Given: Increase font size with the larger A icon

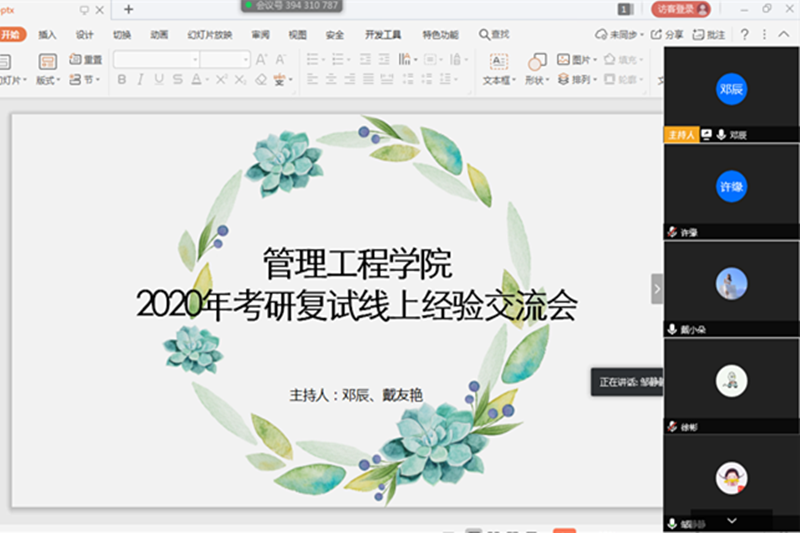Looking at the screenshot, I should 263,60.
